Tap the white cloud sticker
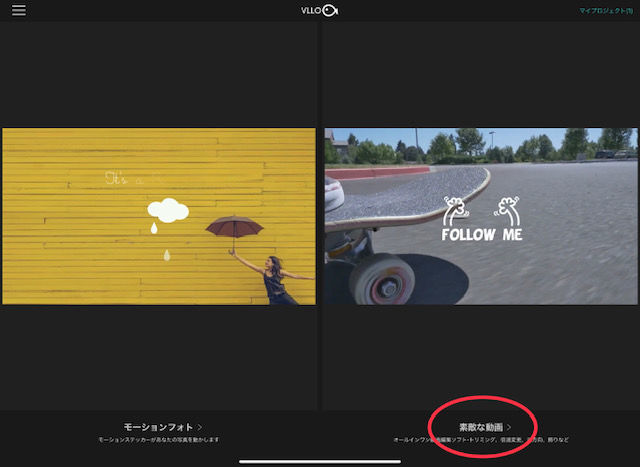Viewport: 640px width, 467px height. pos(168,210)
